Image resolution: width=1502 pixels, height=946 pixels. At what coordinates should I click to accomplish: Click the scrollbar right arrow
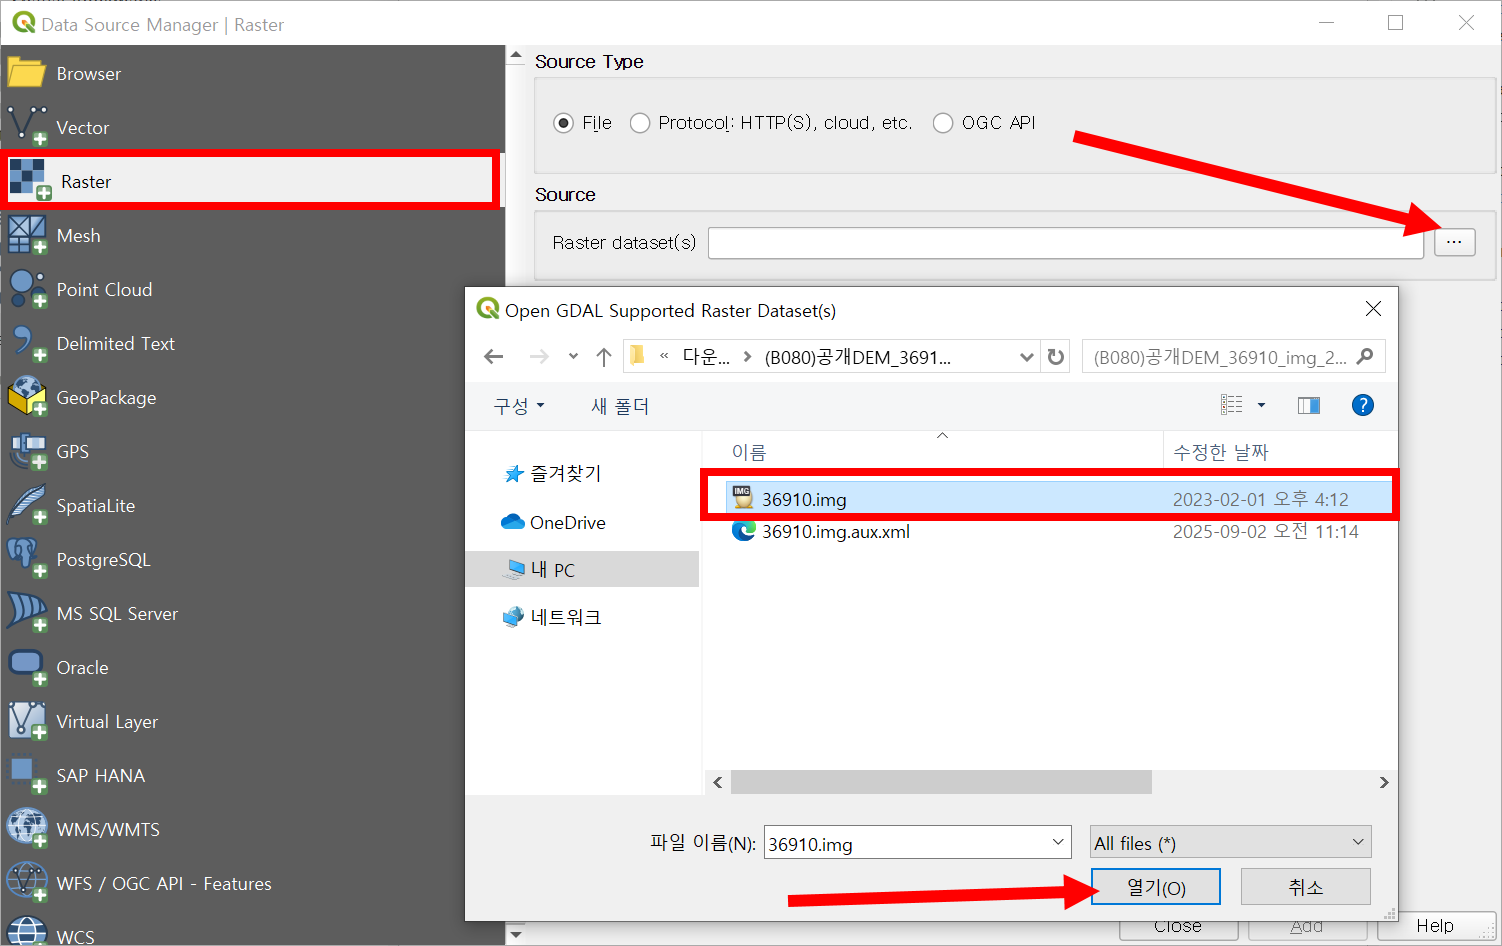(x=1384, y=782)
